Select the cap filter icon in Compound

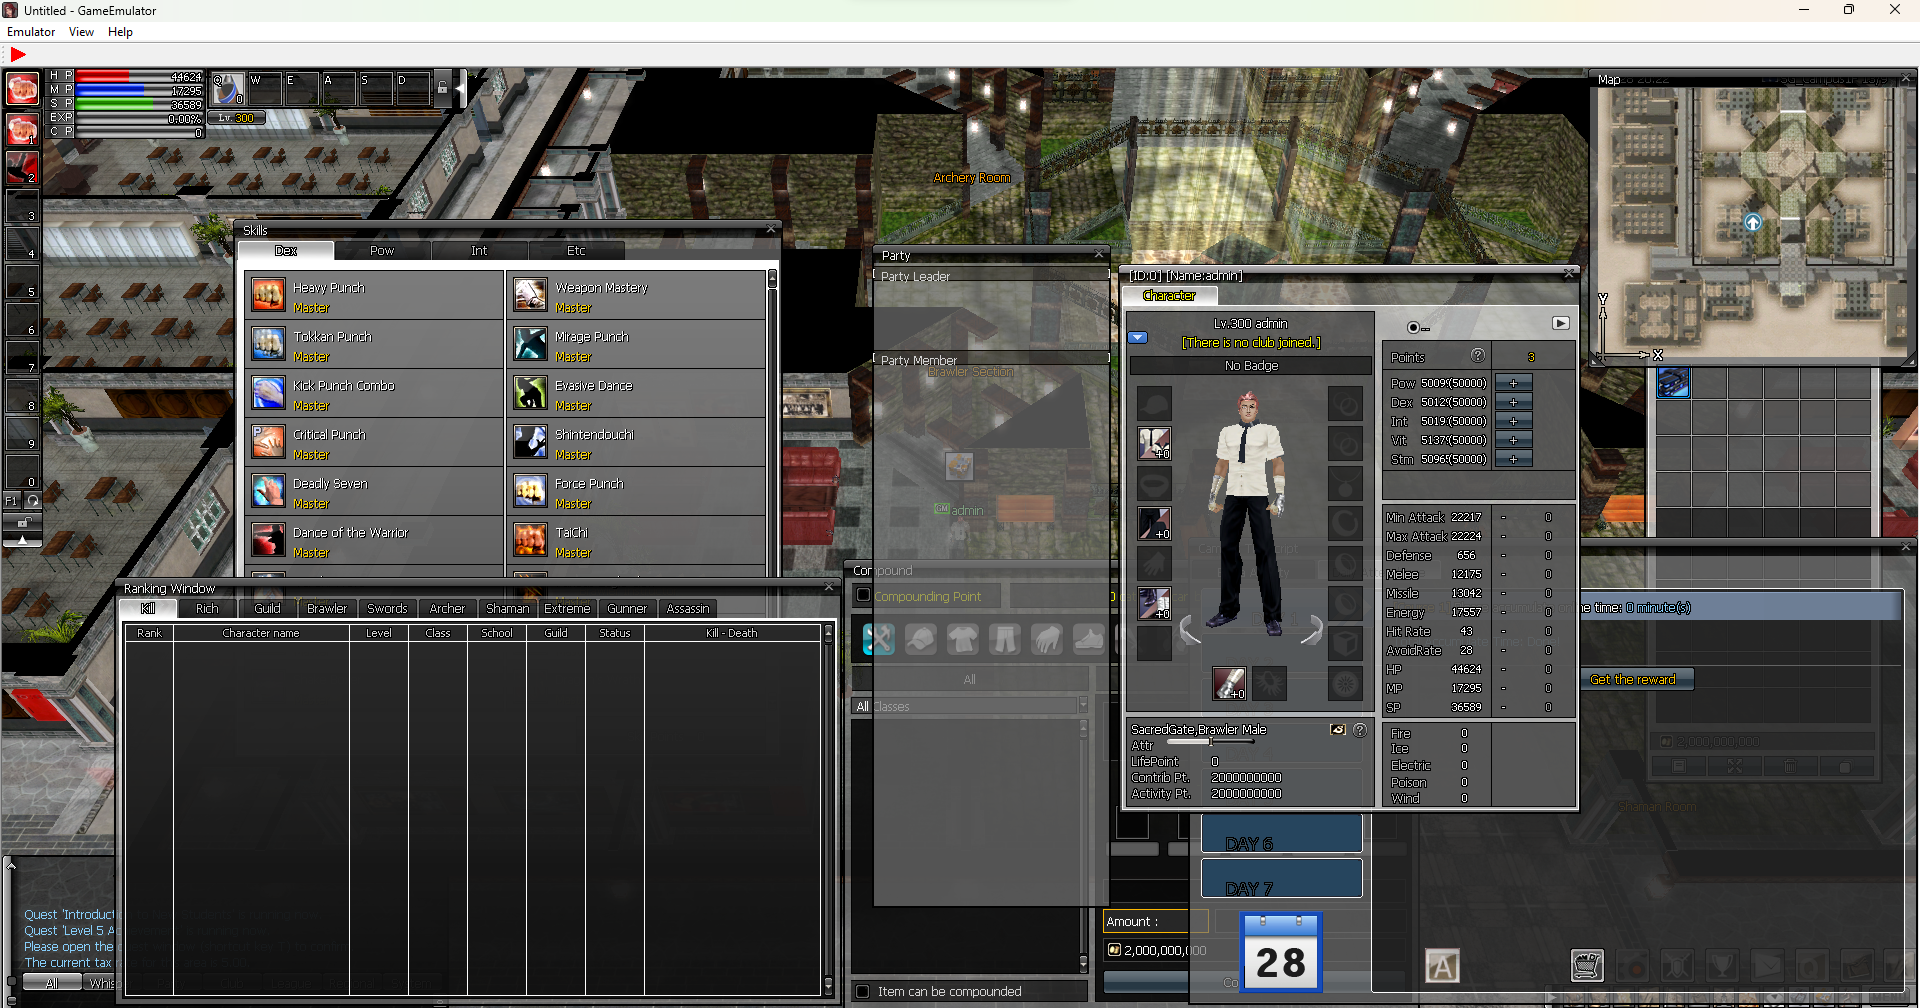[920, 638]
